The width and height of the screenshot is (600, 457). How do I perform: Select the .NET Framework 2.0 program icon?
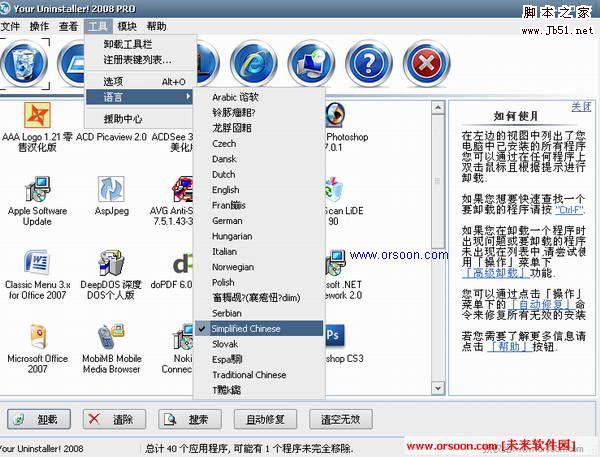click(x=336, y=263)
